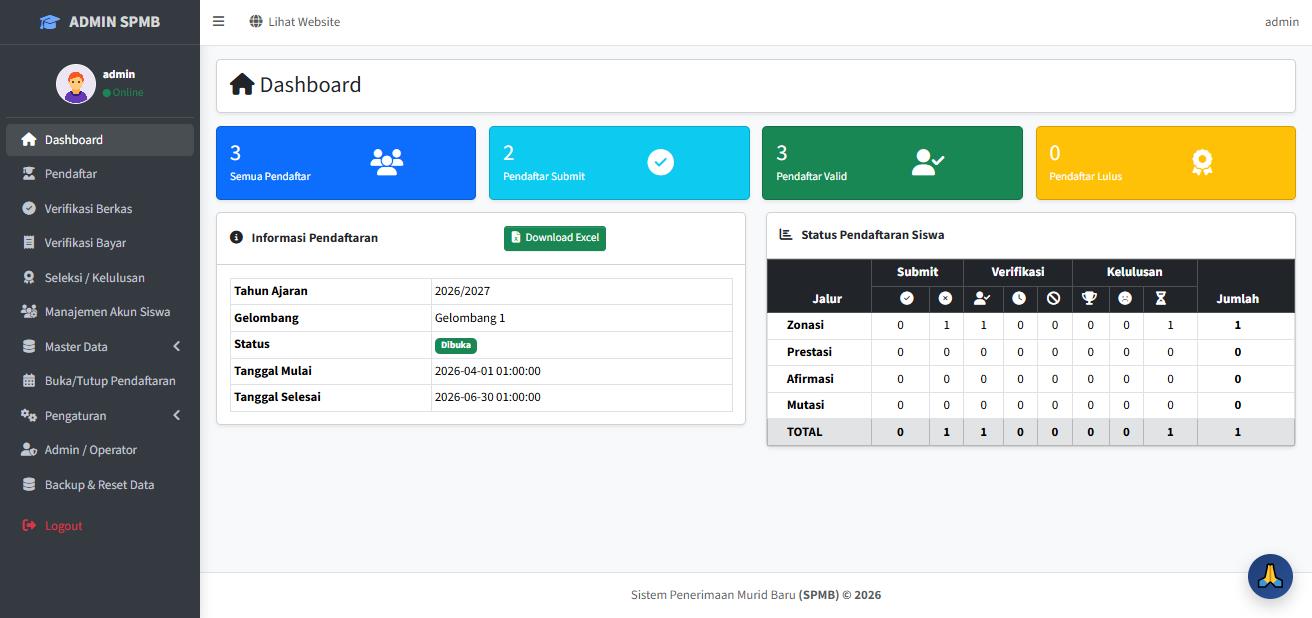Click the hourglass icon in the Kelulusan header
This screenshot has height=618, width=1312.
1161,298
